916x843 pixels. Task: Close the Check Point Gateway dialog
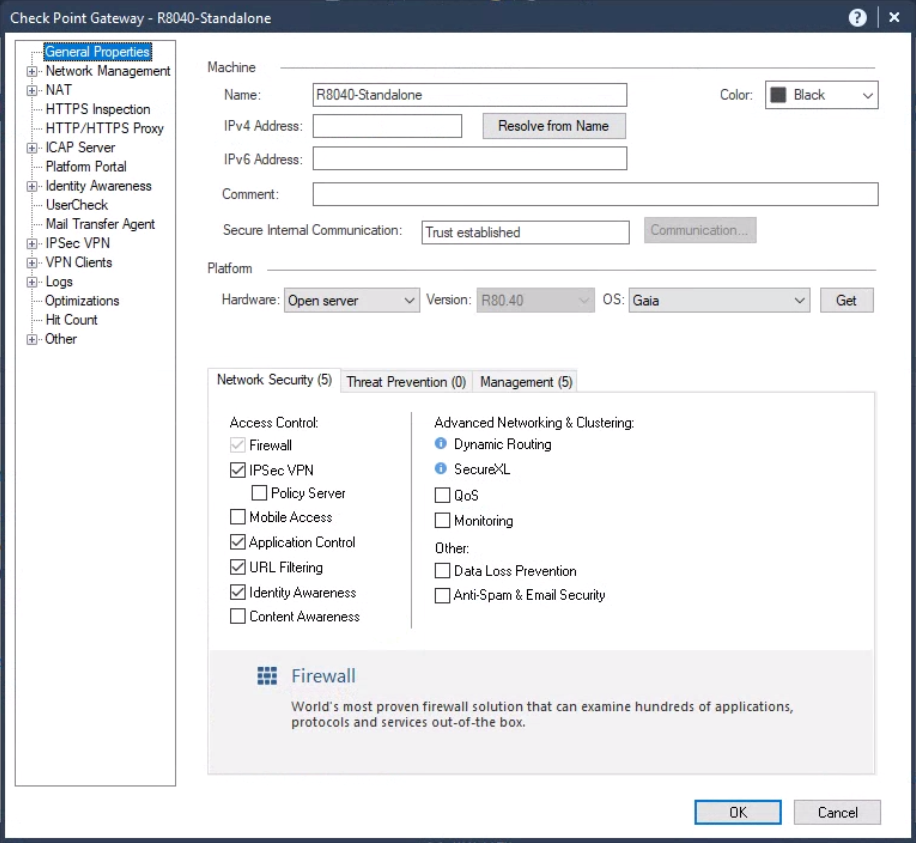click(x=894, y=18)
